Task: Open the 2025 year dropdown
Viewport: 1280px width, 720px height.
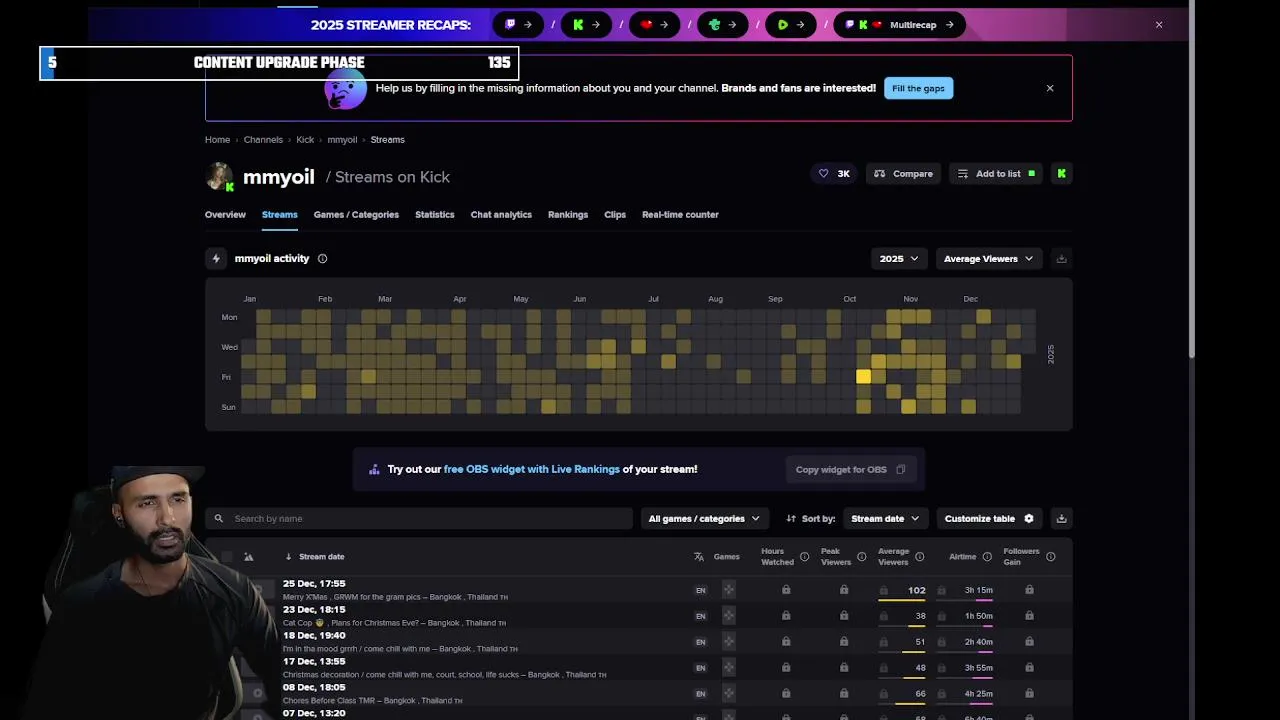Action: click(x=899, y=258)
